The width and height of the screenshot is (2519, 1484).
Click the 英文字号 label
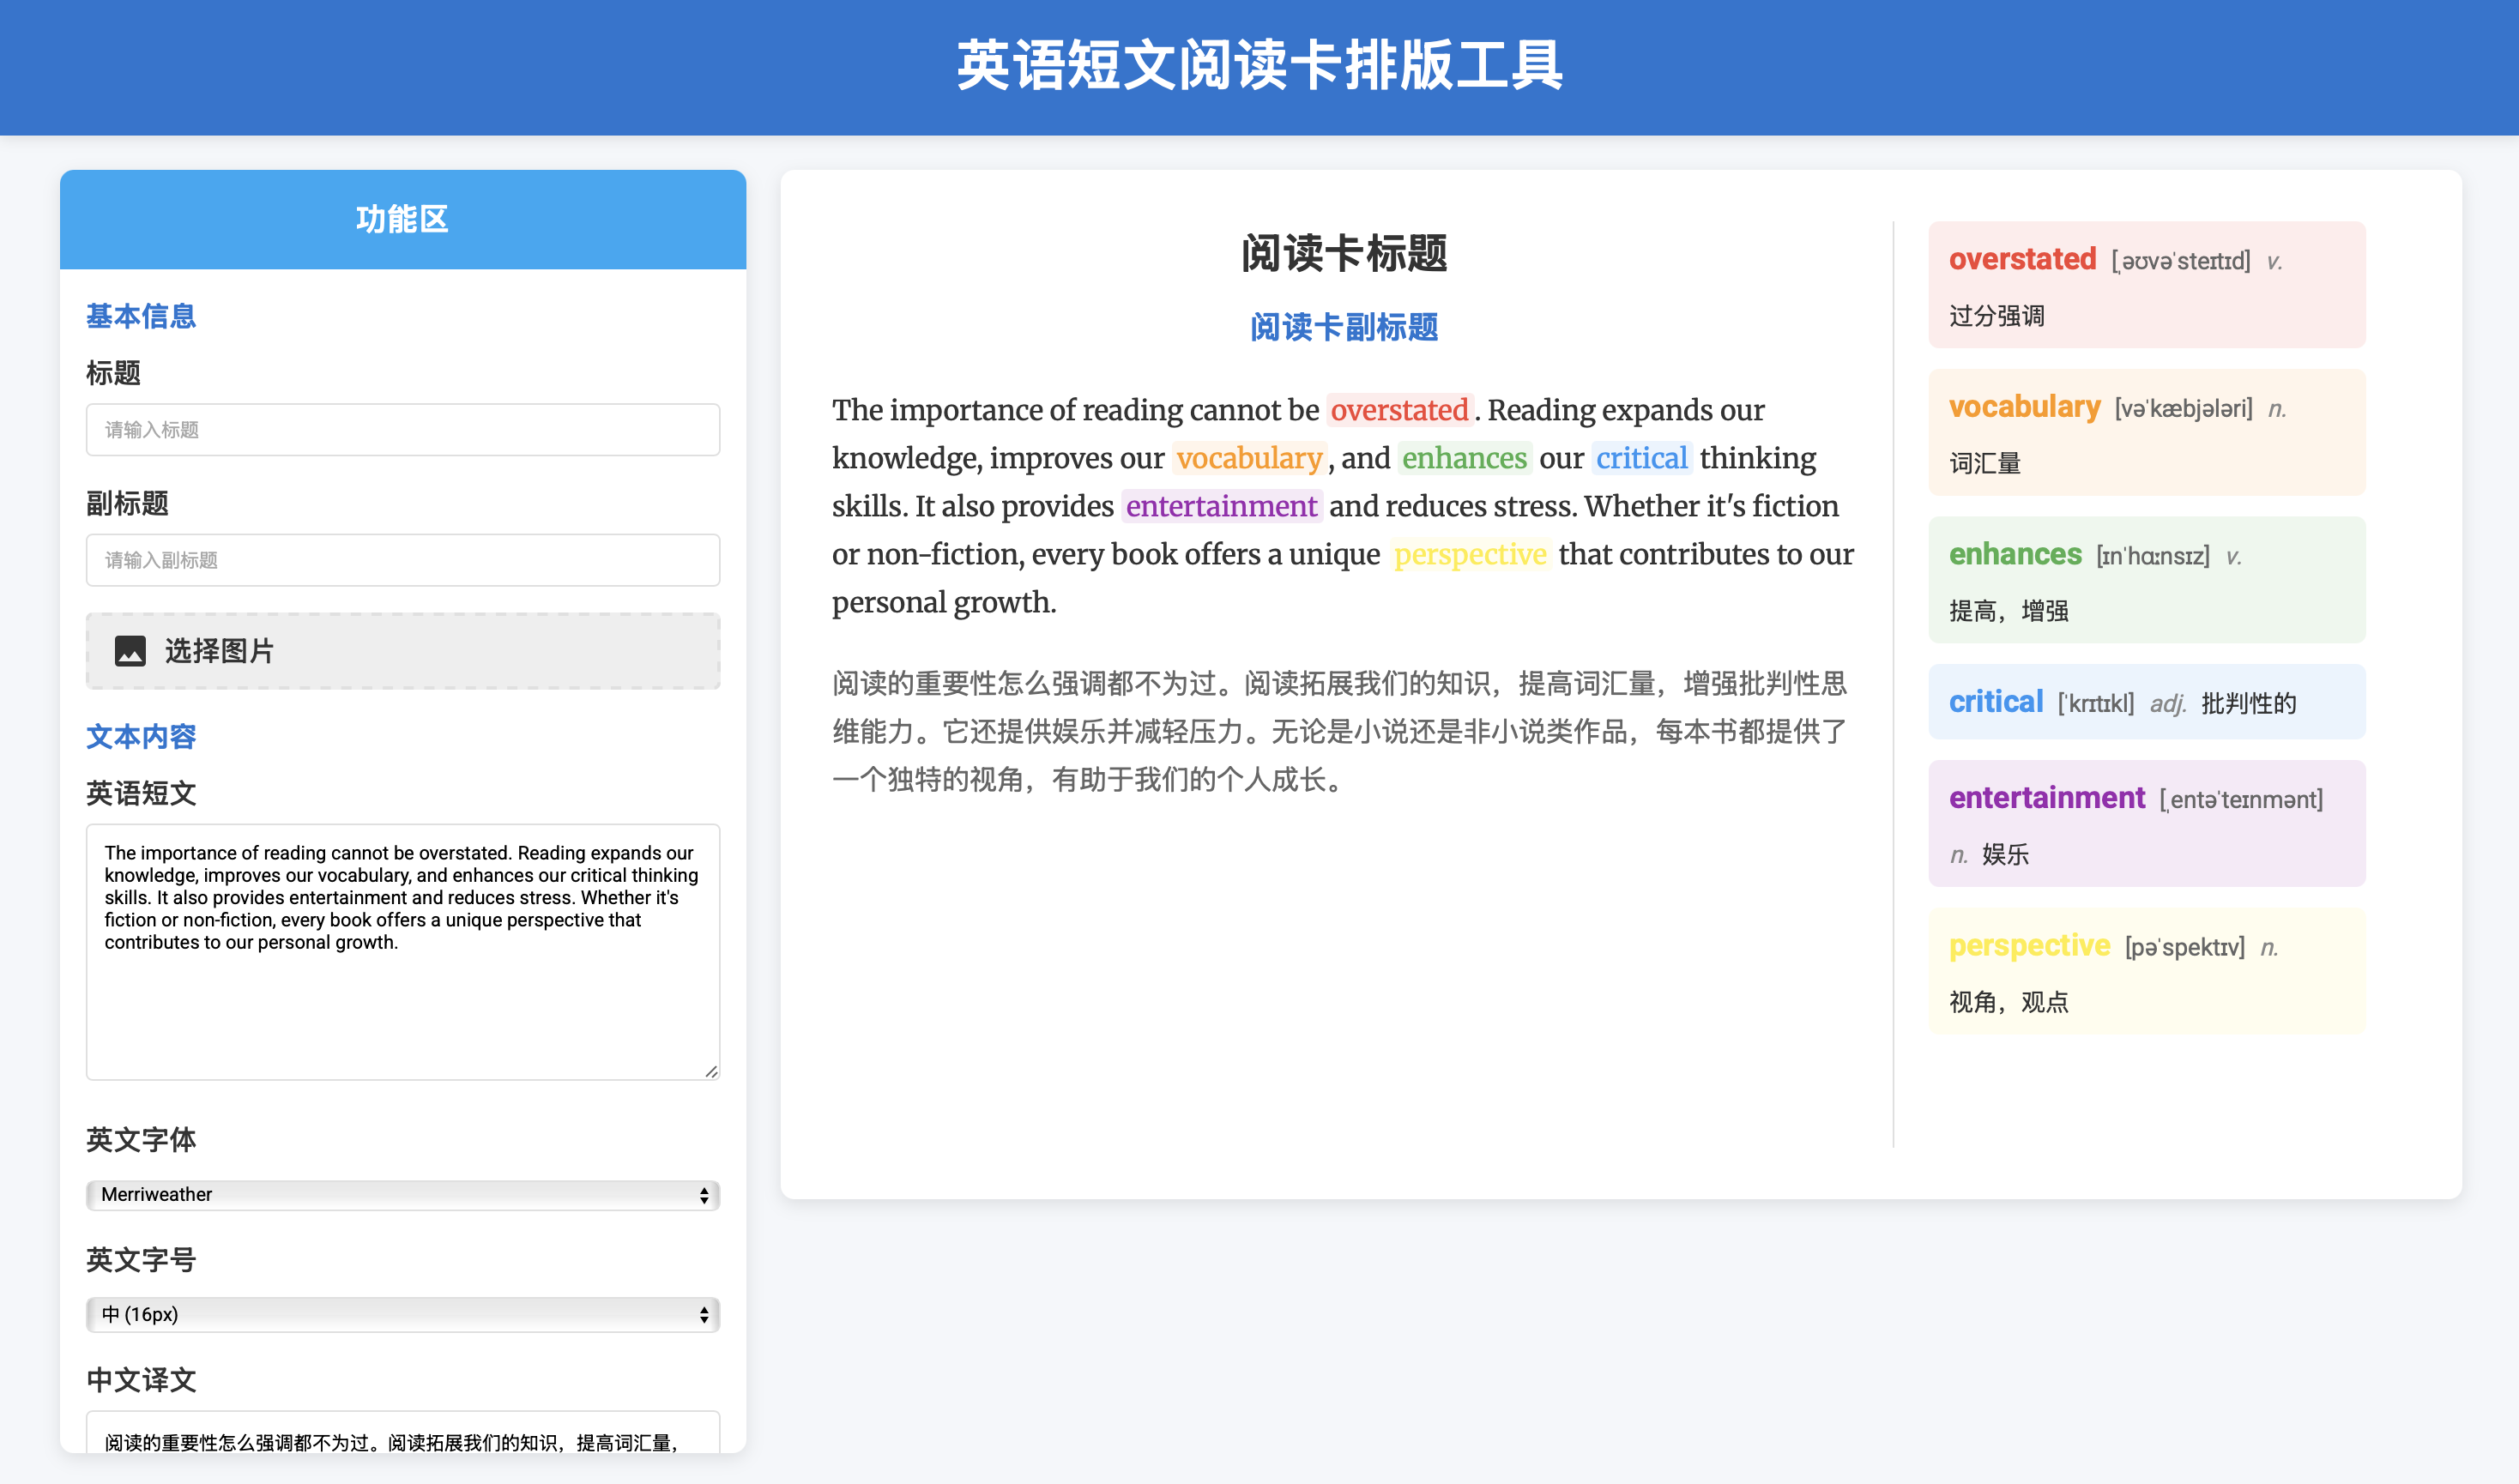141,1260
